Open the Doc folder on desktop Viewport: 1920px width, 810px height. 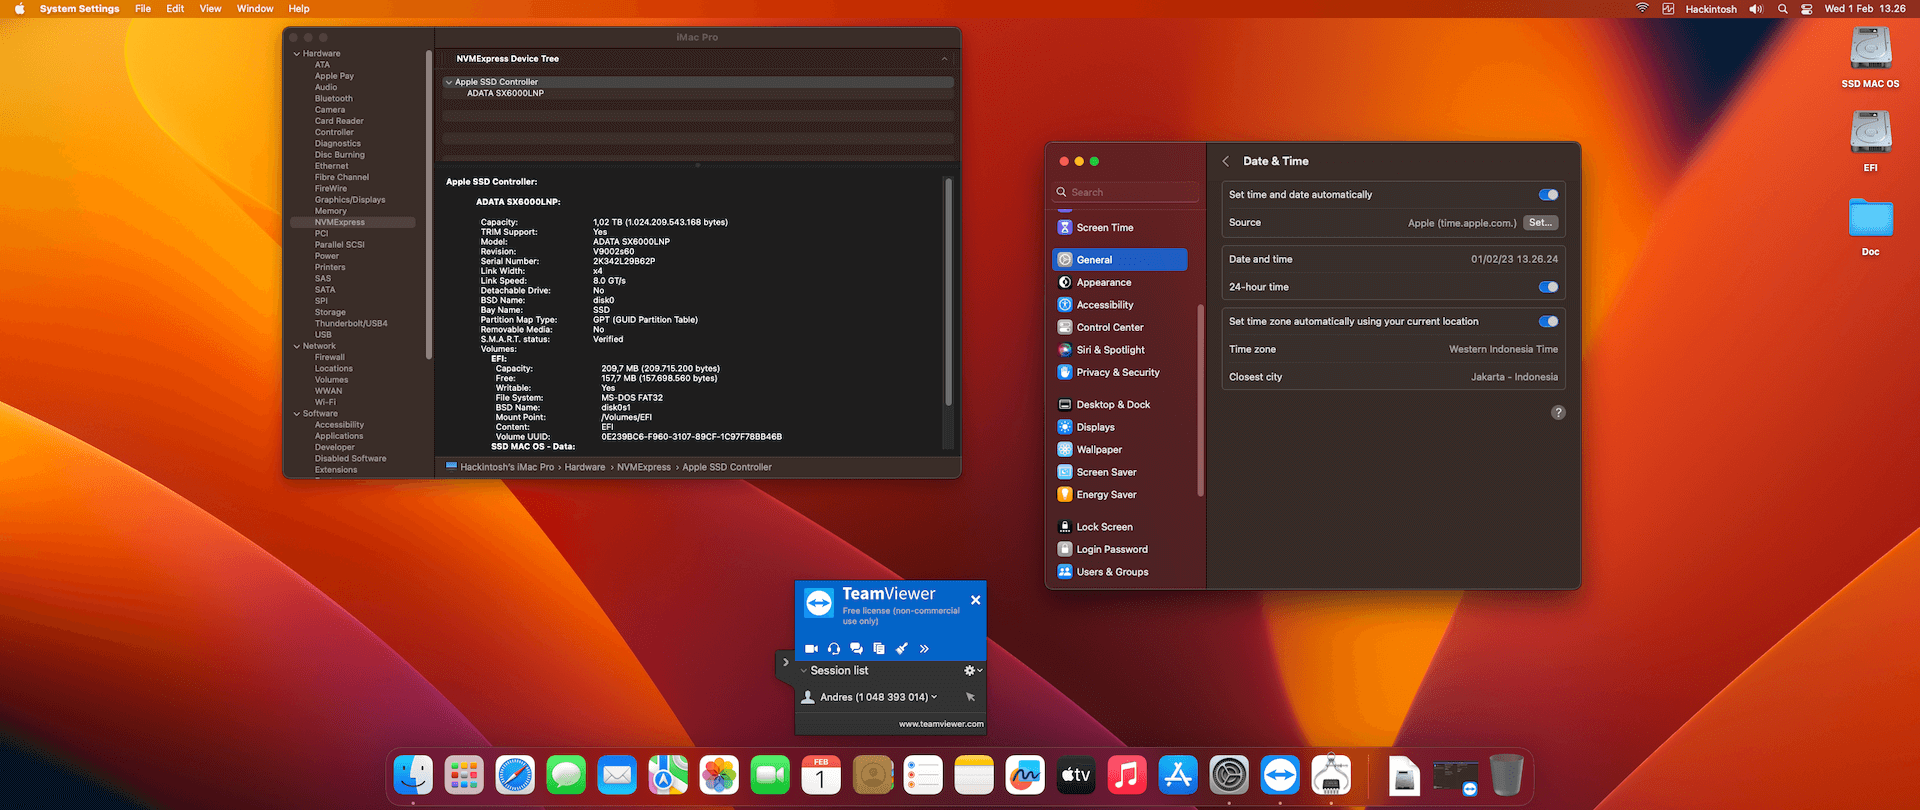1870,226
